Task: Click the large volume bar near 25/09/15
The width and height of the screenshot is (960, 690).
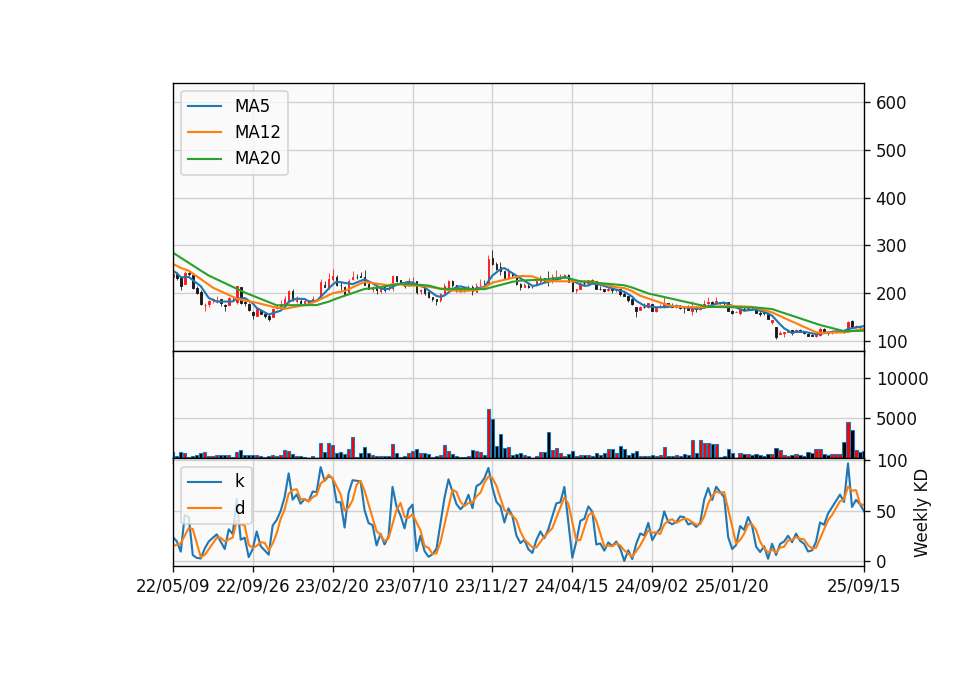Action: [849, 440]
